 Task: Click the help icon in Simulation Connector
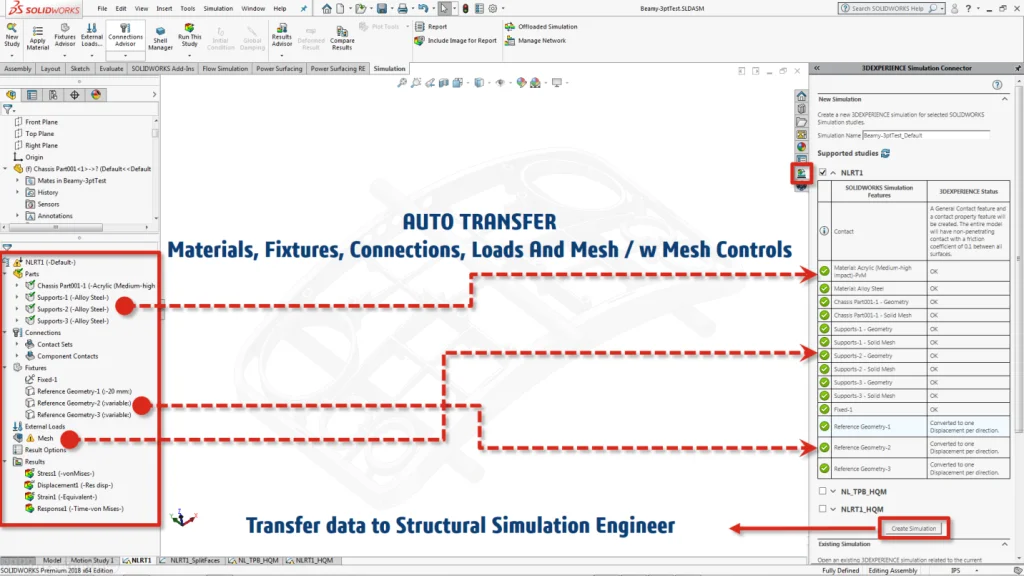(x=997, y=85)
